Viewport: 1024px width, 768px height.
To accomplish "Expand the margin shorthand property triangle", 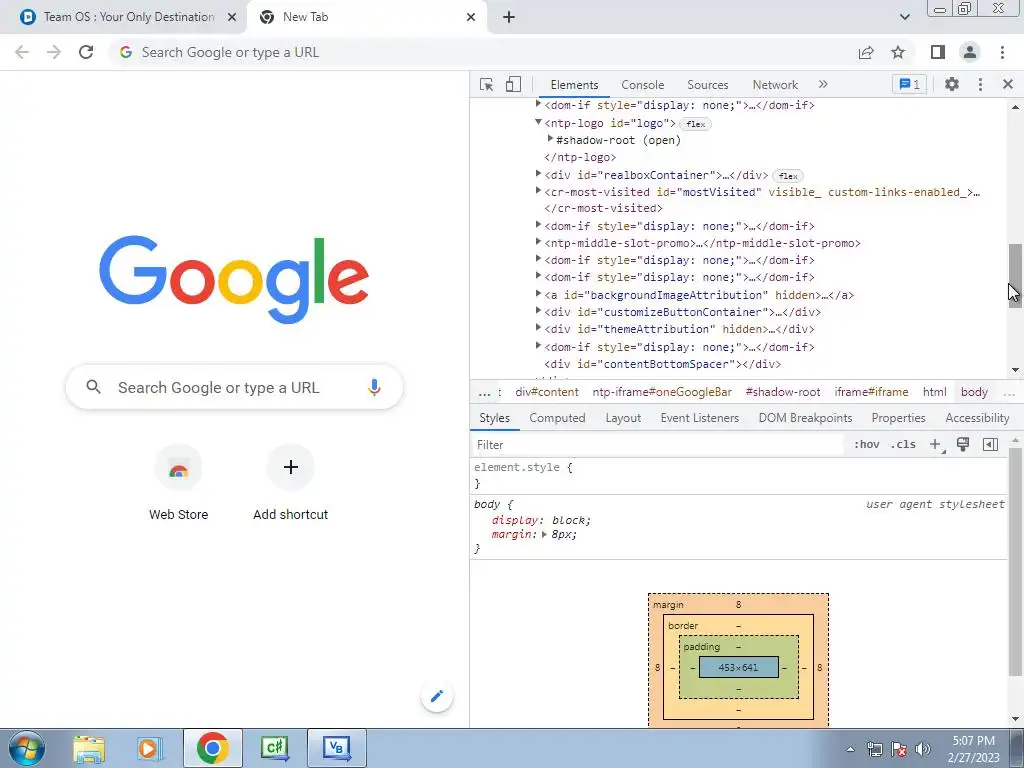I will [544, 534].
